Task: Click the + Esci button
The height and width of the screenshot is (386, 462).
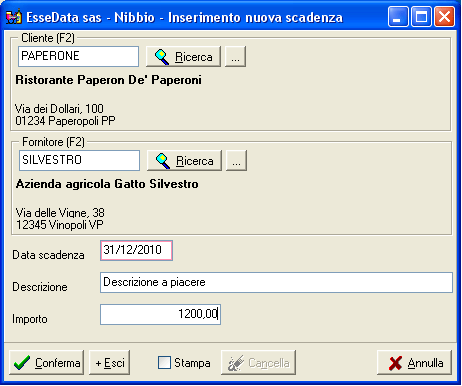Action: pyautogui.click(x=110, y=362)
